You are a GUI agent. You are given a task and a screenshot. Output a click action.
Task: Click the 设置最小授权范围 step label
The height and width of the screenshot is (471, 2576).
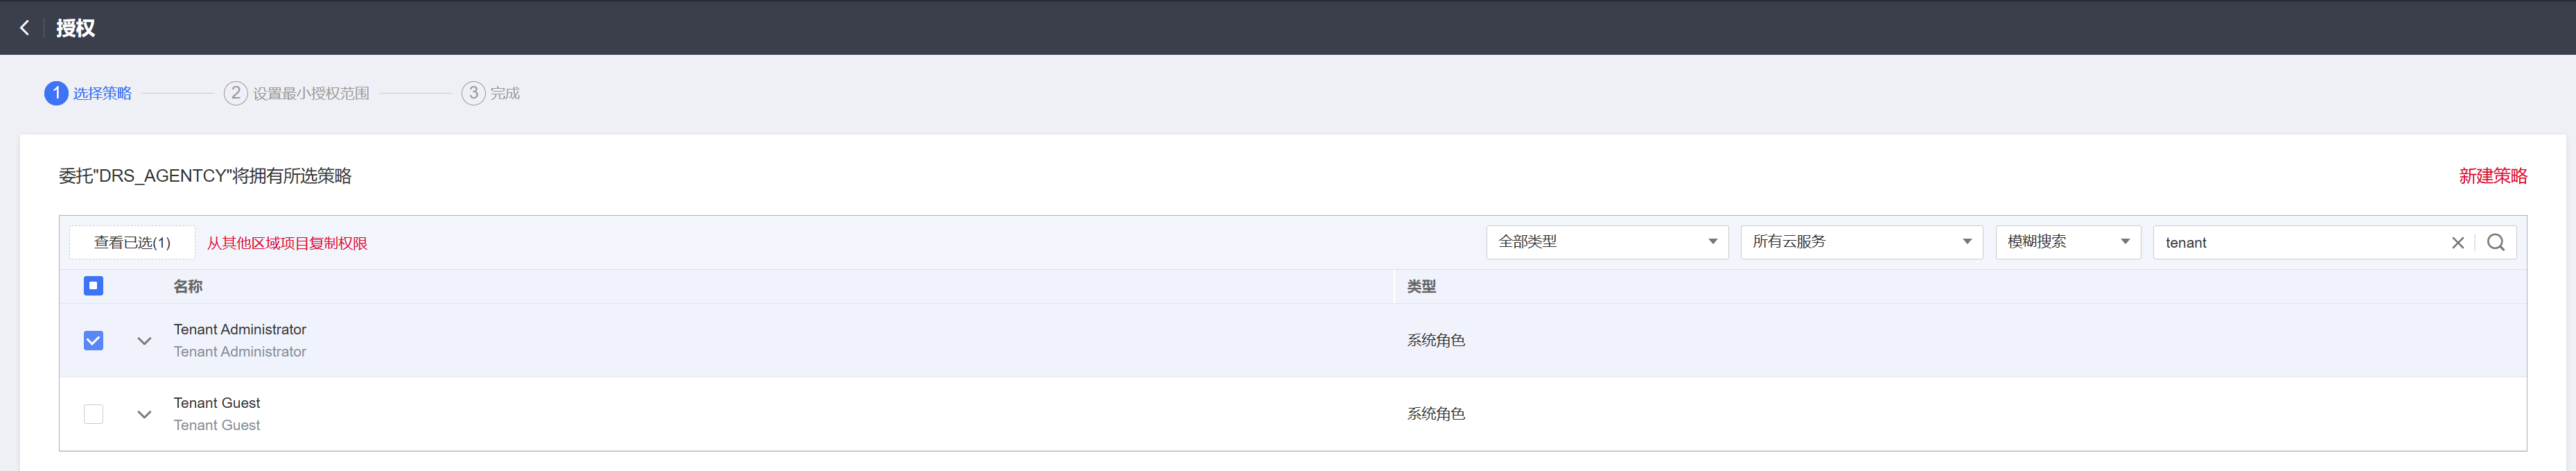[x=311, y=93]
